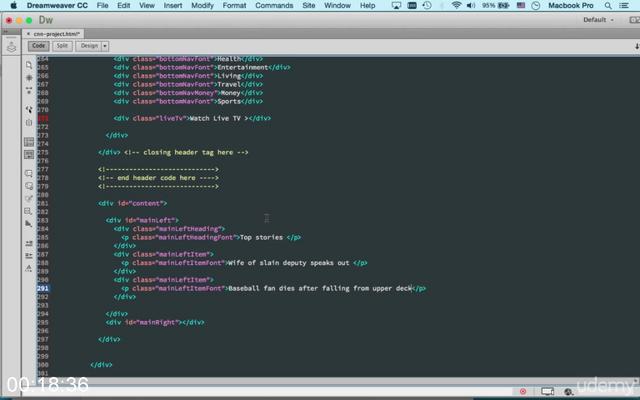Click 'Wife of slain deputy speaks out' text
The width and height of the screenshot is (640, 400).
tap(289, 263)
